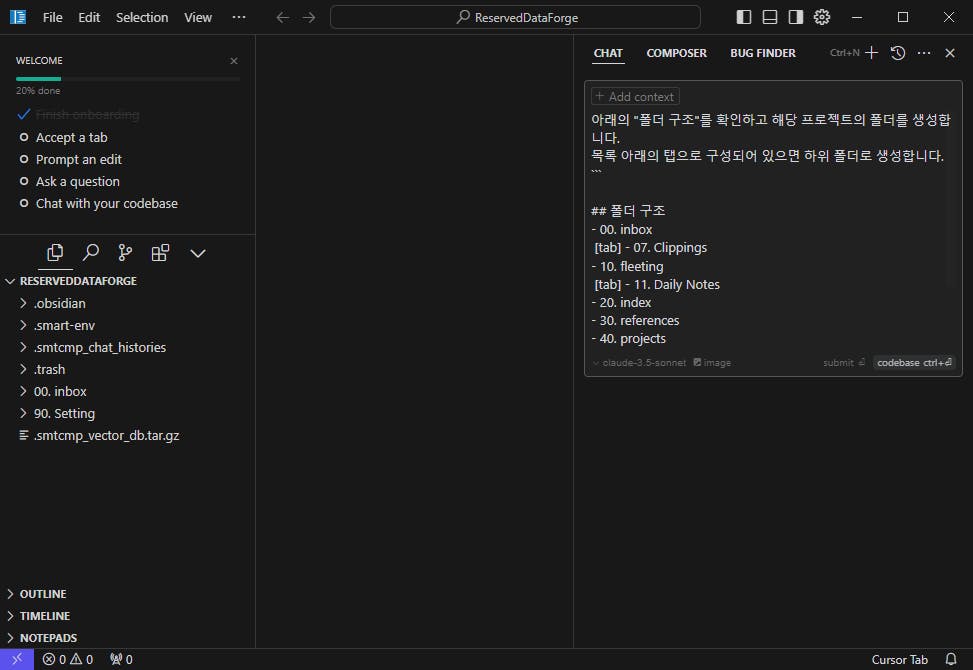The image size is (973, 670).
Task: Show additional views chevron in sidebar
Action: [198, 253]
